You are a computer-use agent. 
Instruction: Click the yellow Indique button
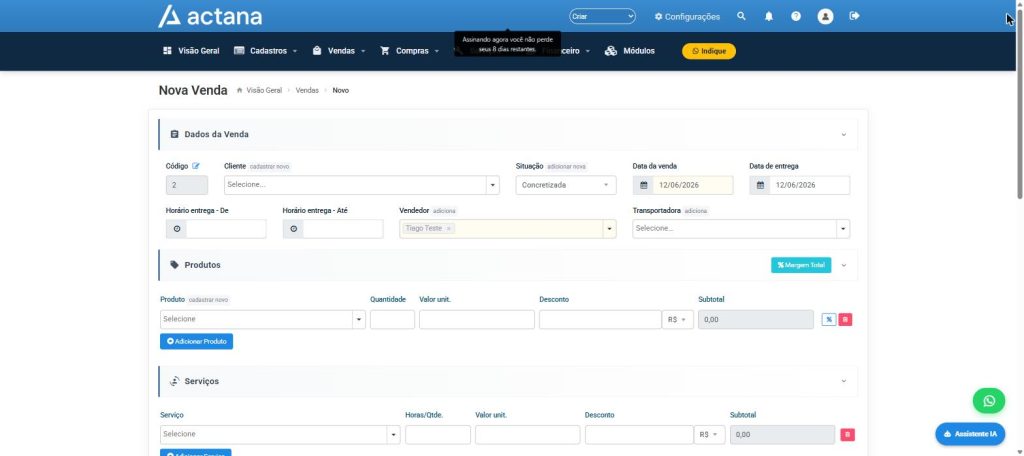(709, 51)
